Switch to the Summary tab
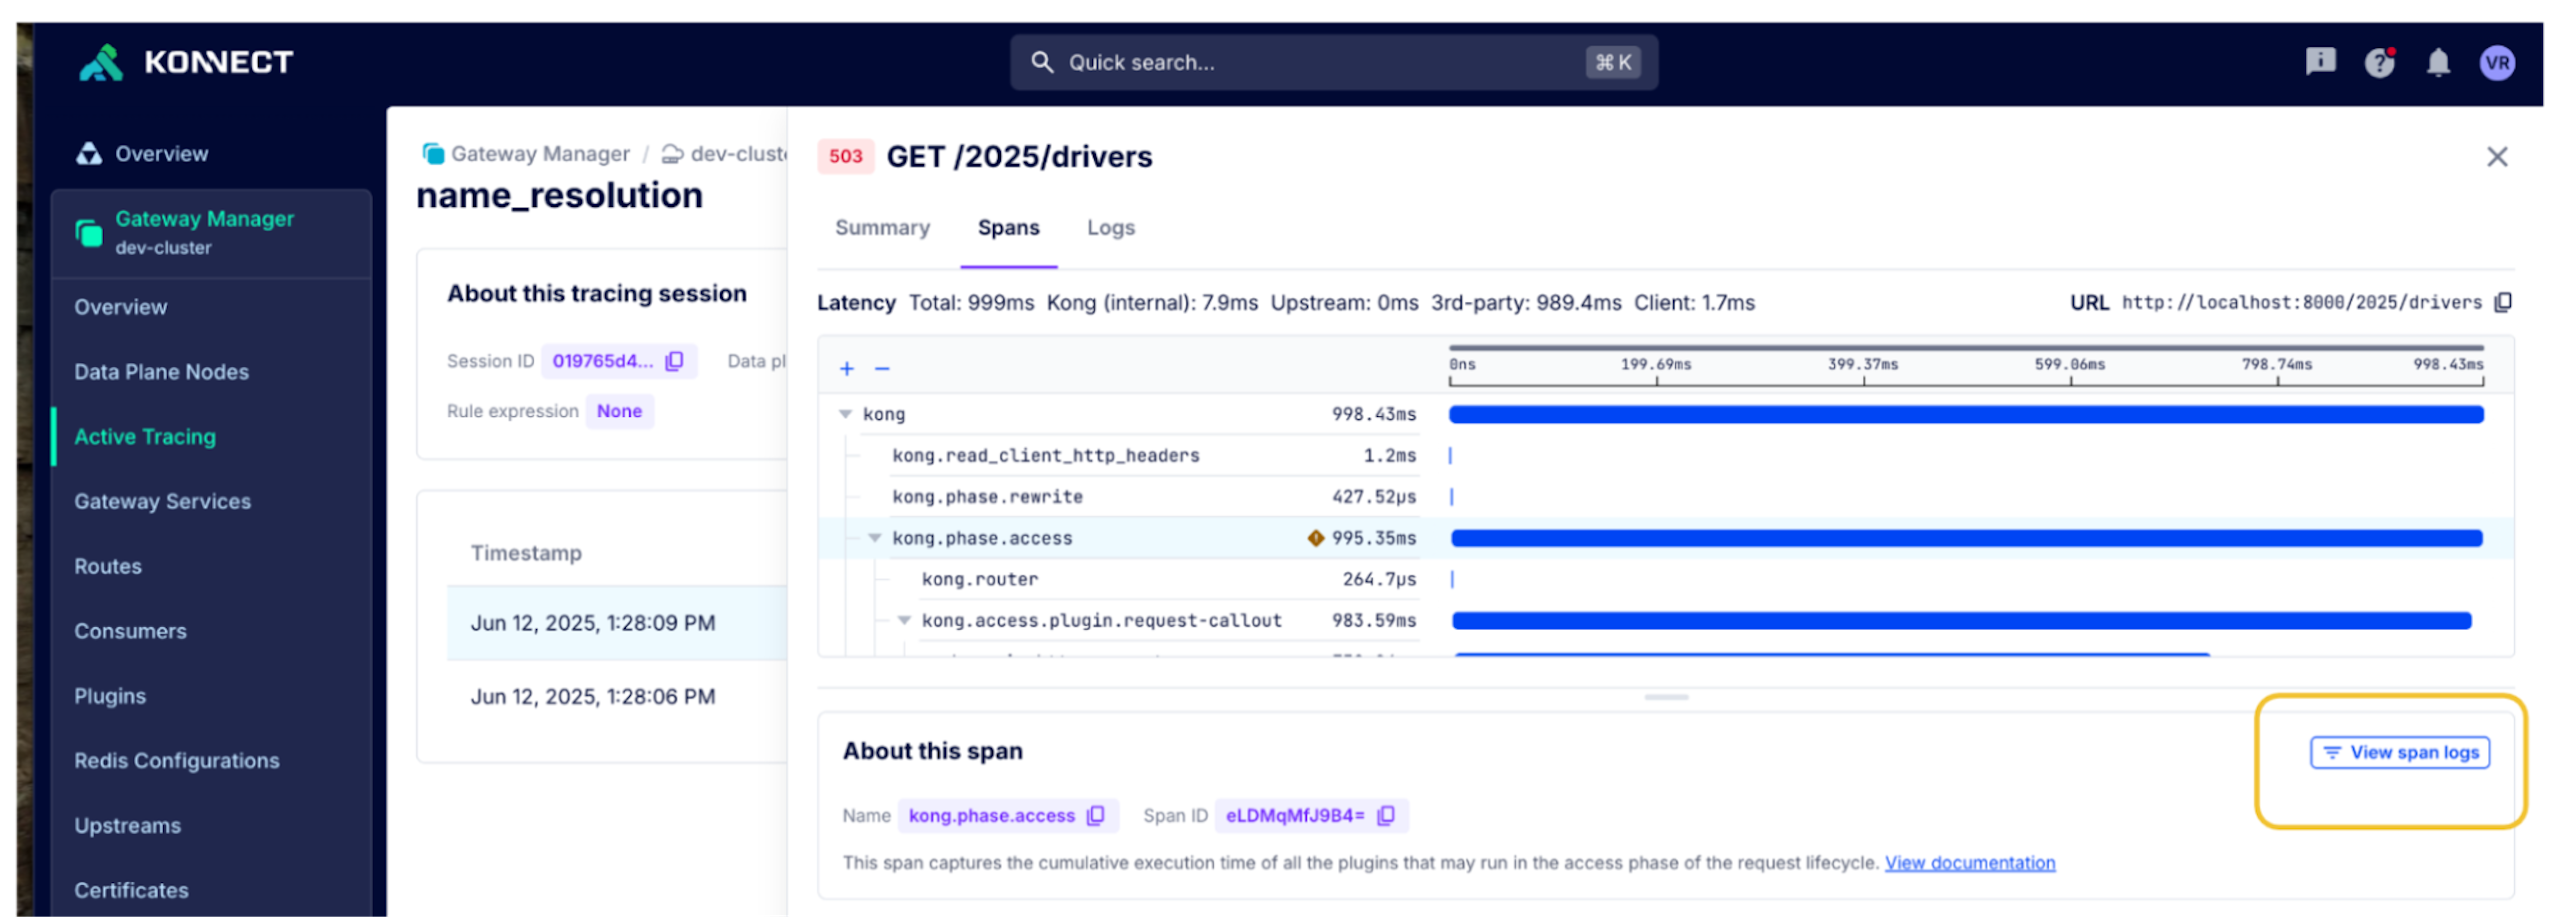Image resolution: width=2560 pixels, height=918 pixels. click(882, 228)
